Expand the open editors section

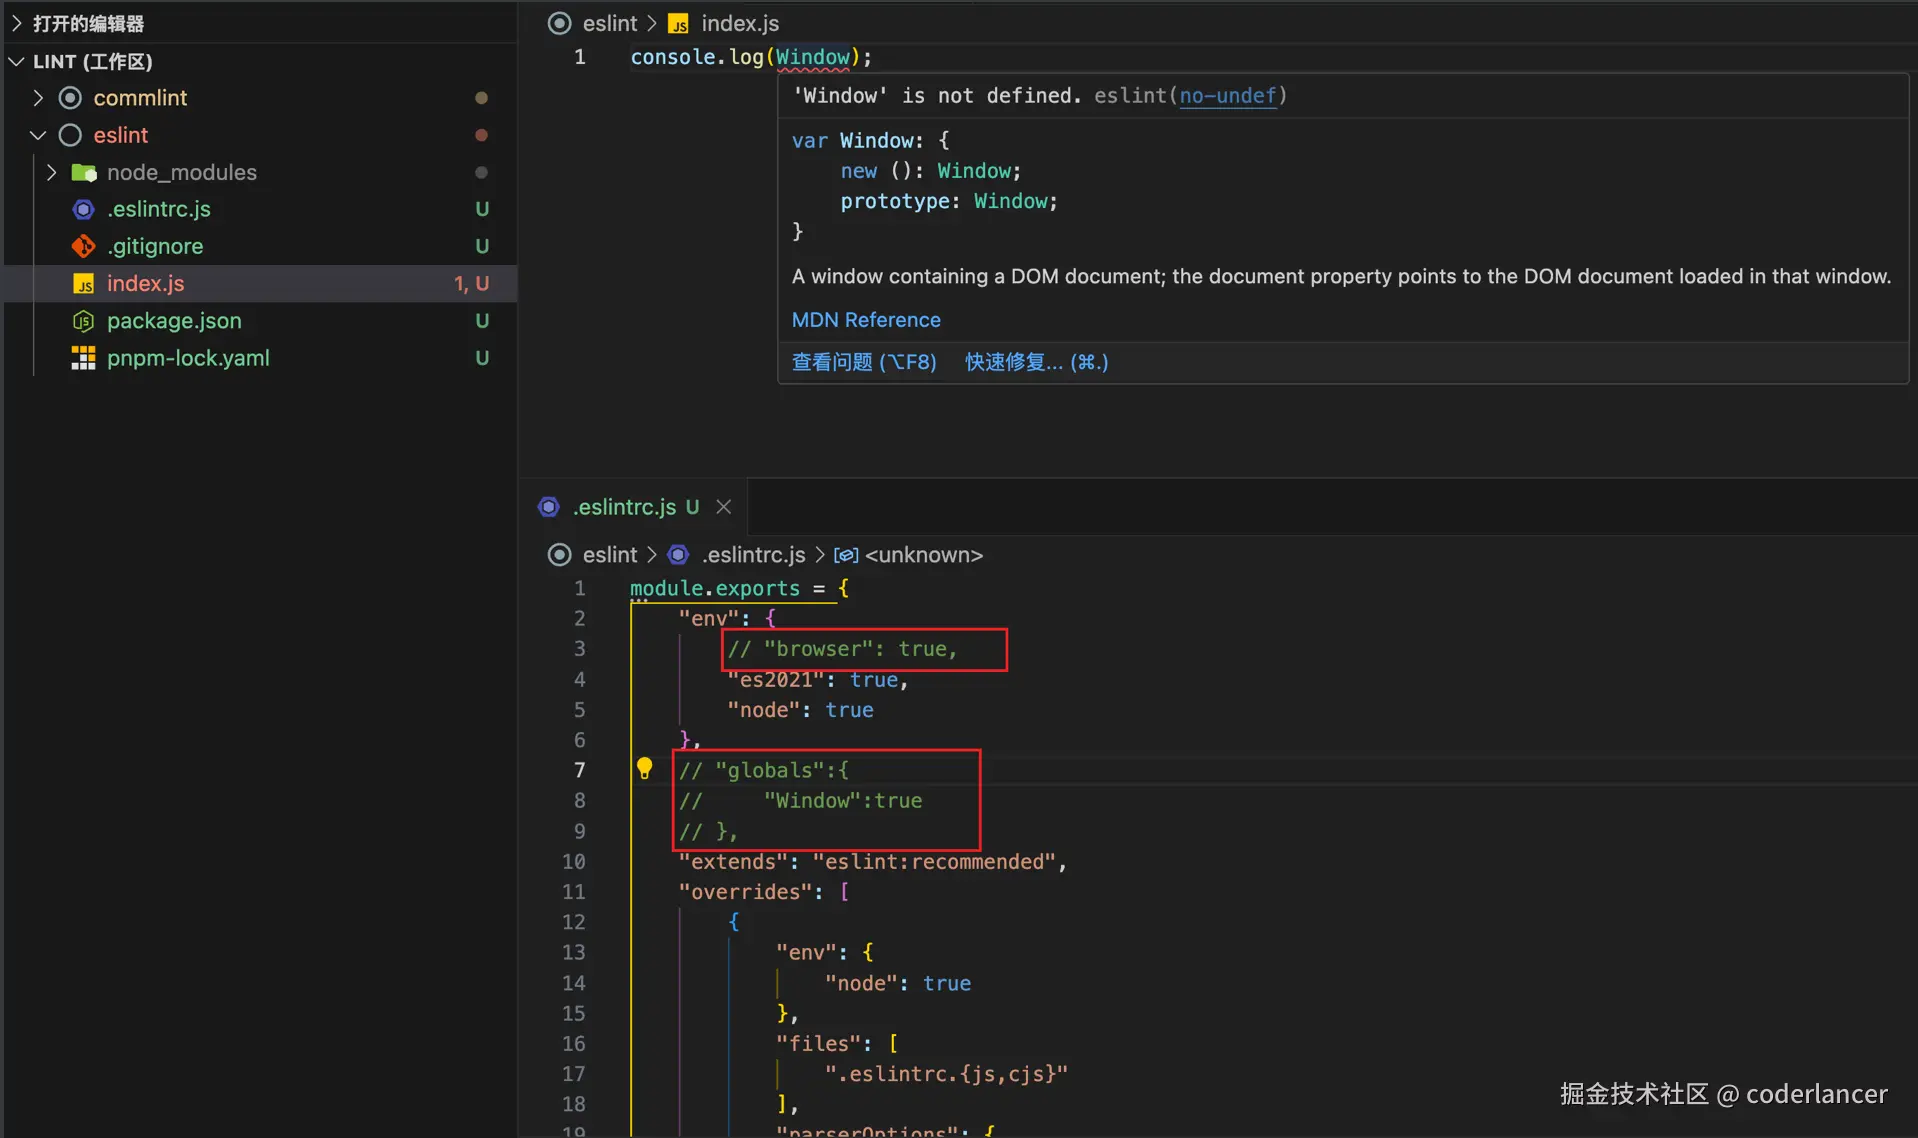tap(16, 23)
